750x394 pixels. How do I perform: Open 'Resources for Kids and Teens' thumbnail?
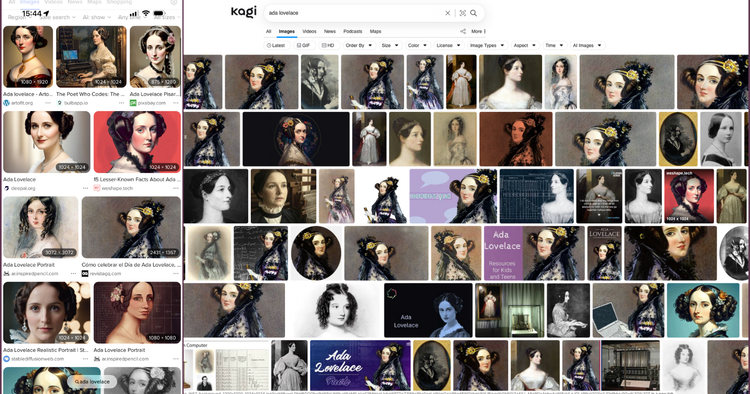point(534,253)
